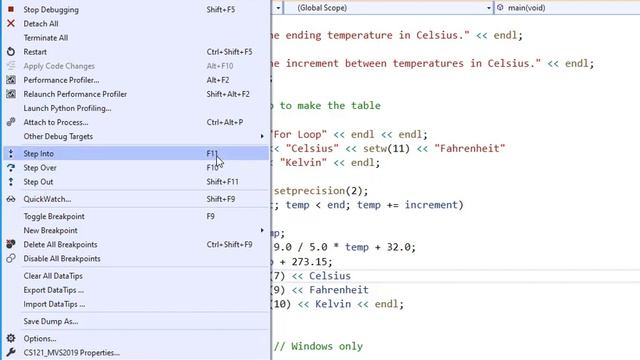Click the Disable All Breakpoints icon

11,258
